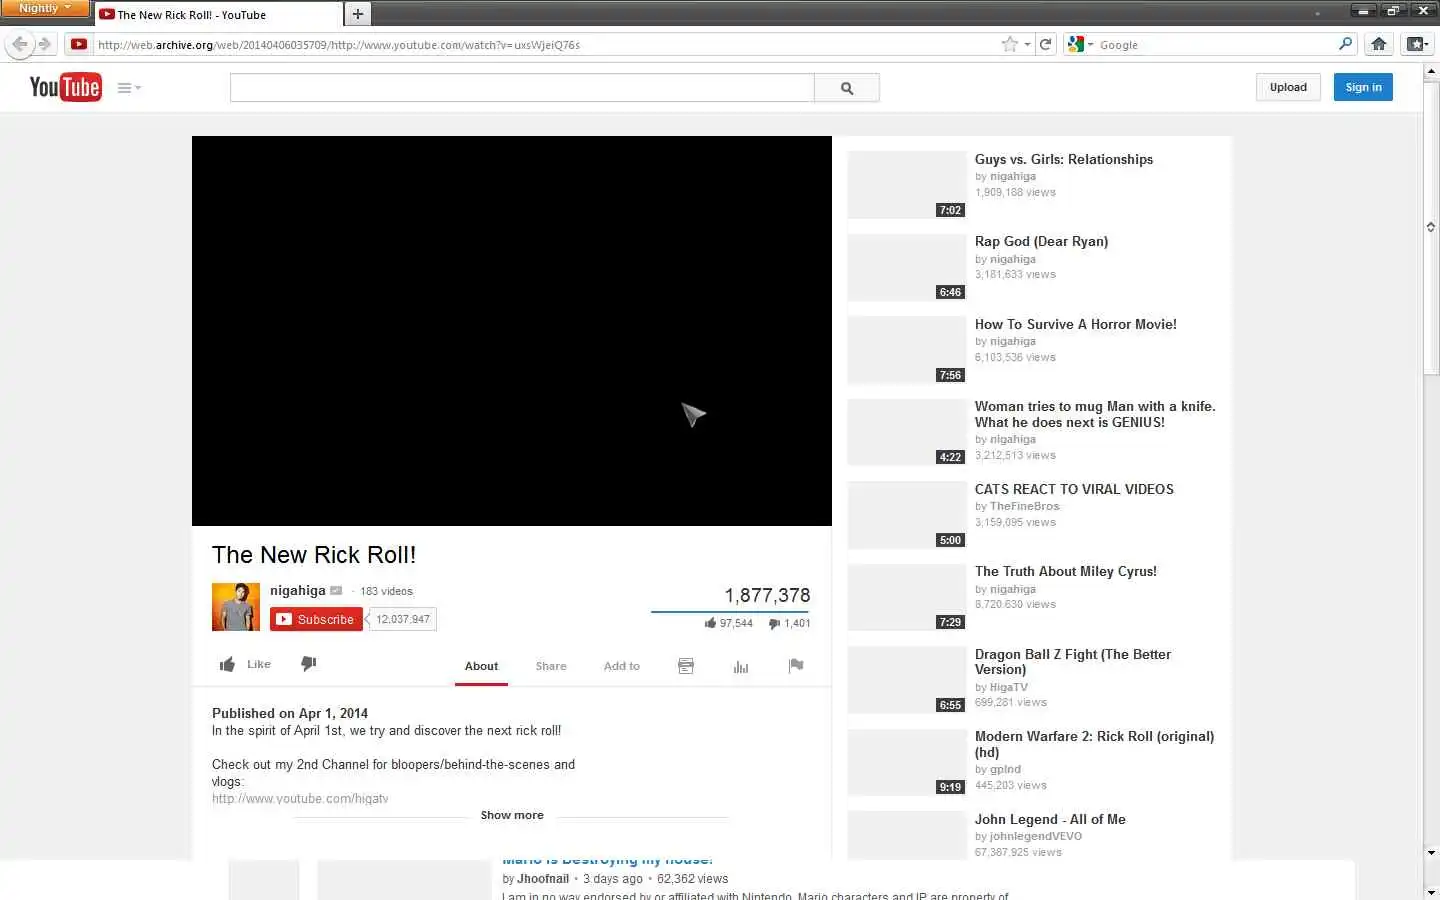This screenshot has height=900, width=1440.
Task: Select the Add to tab
Action: point(622,666)
